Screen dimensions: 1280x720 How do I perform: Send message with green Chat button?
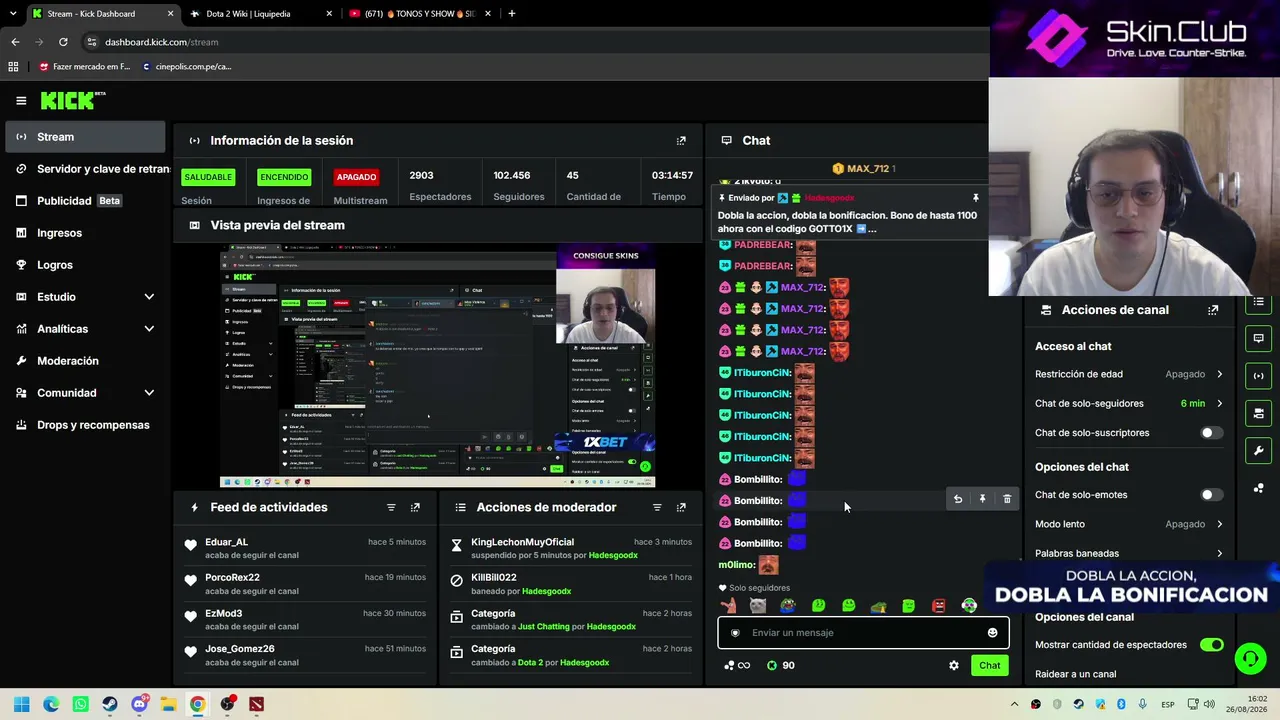click(989, 666)
